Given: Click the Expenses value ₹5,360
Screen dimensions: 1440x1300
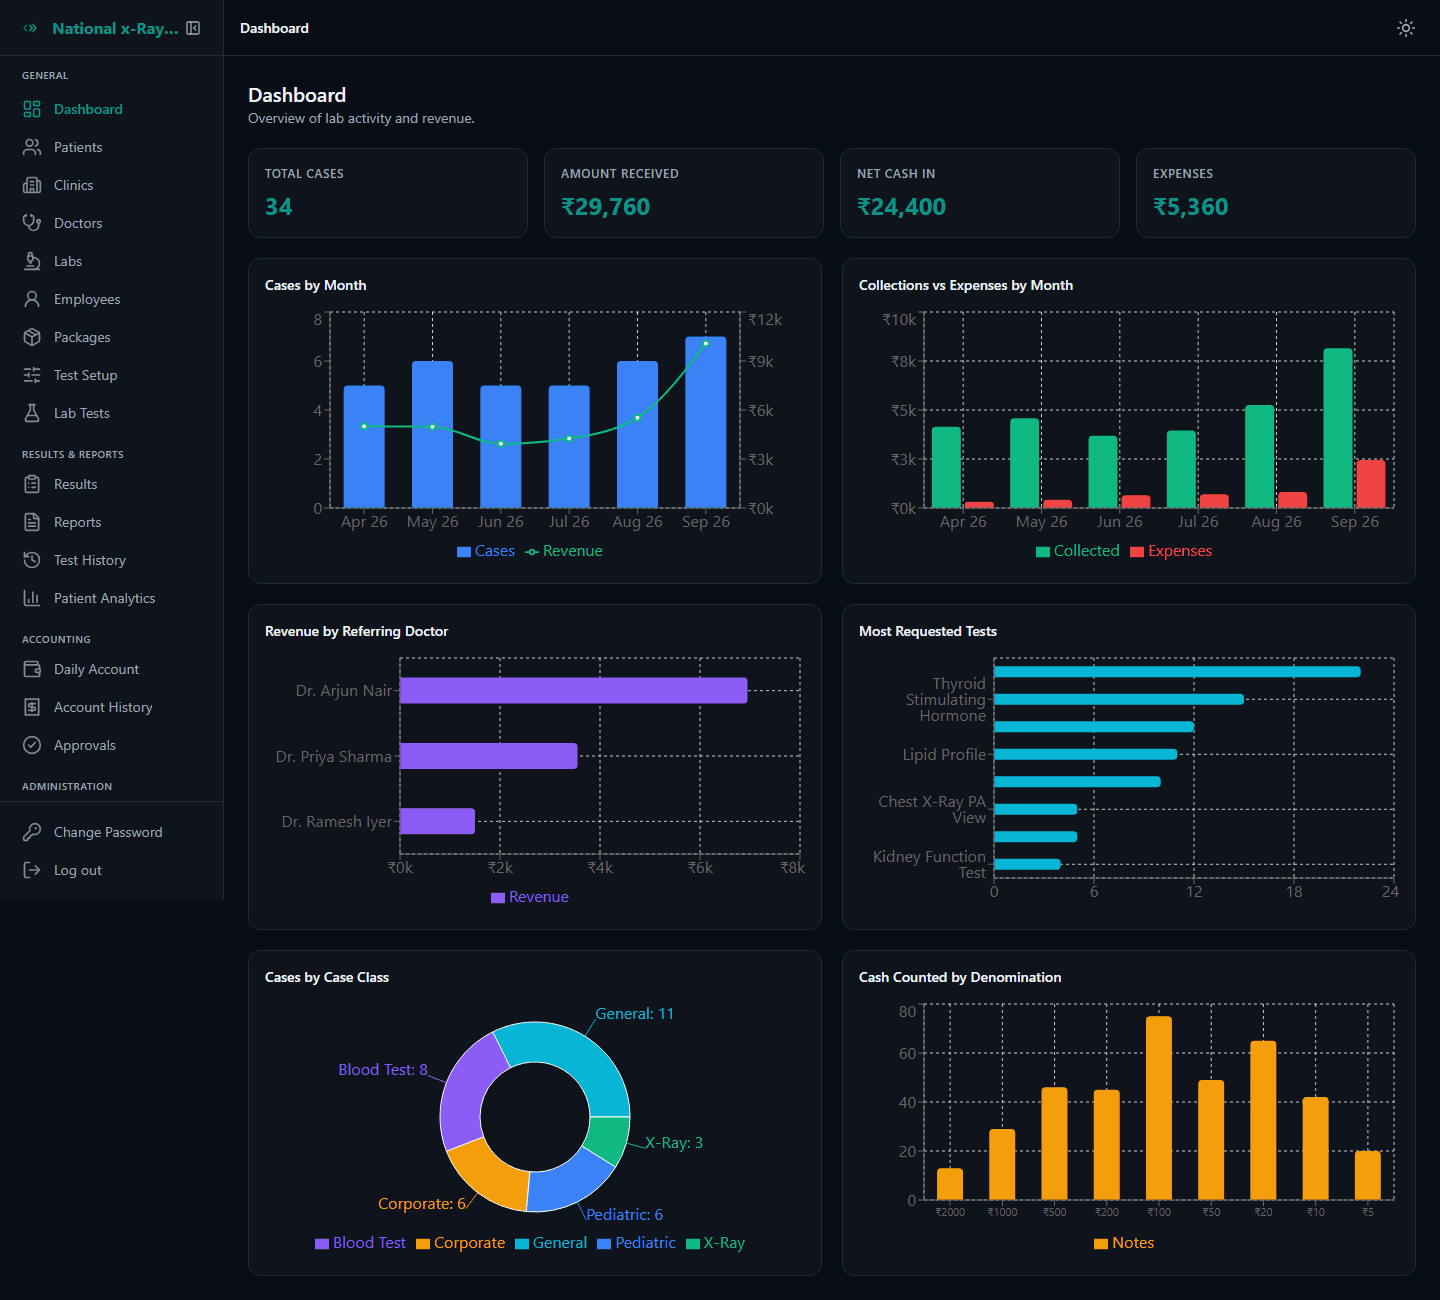Looking at the screenshot, I should click(x=1191, y=207).
